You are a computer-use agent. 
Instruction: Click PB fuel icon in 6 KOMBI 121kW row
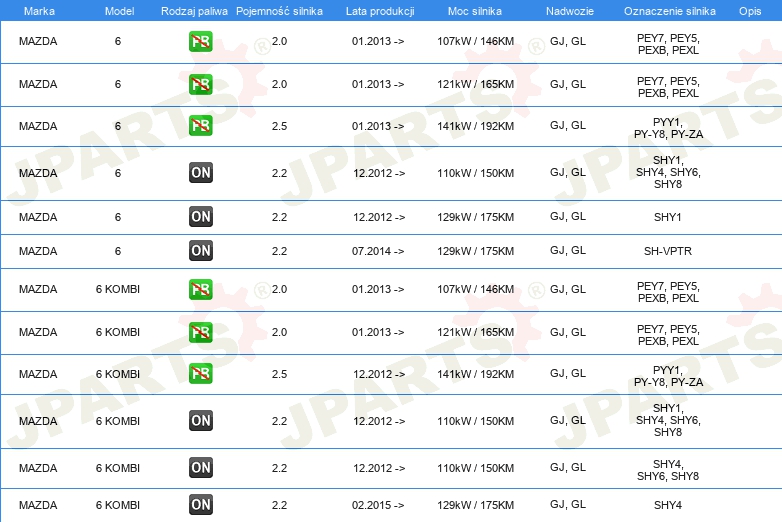(x=200, y=333)
